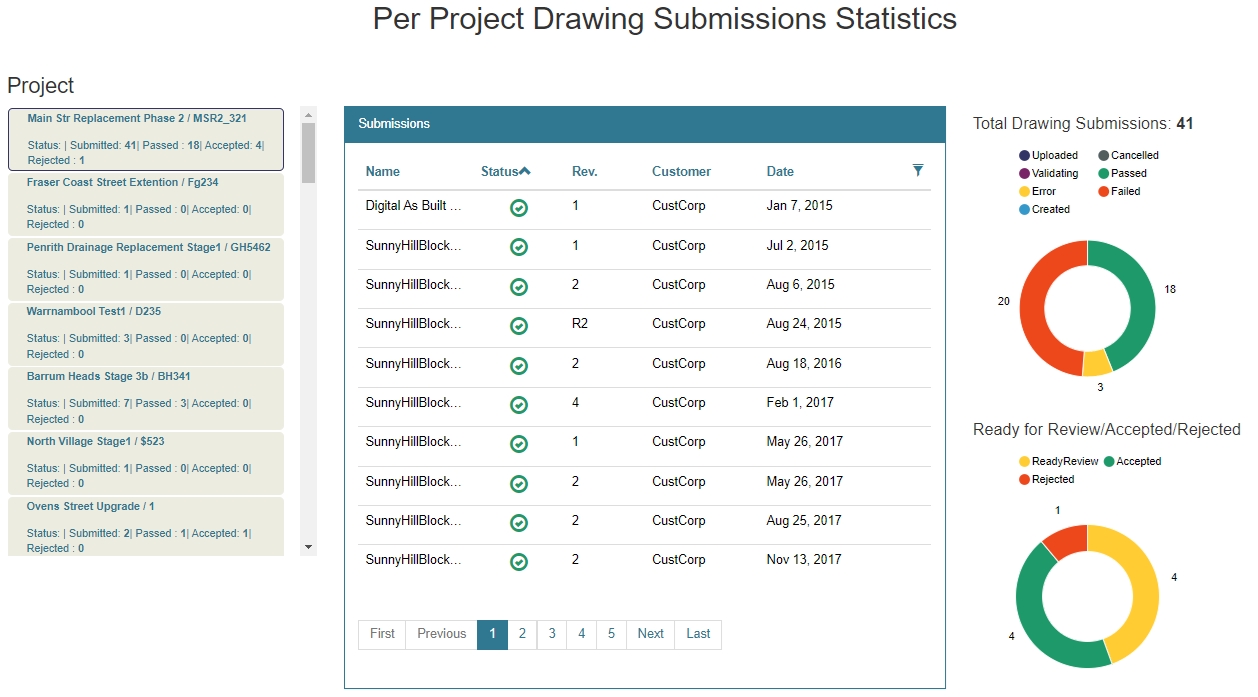Viewport: 1258px width, 697px height.
Task: Click the red Failed segment in donut chart
Action: [1035, 300]
